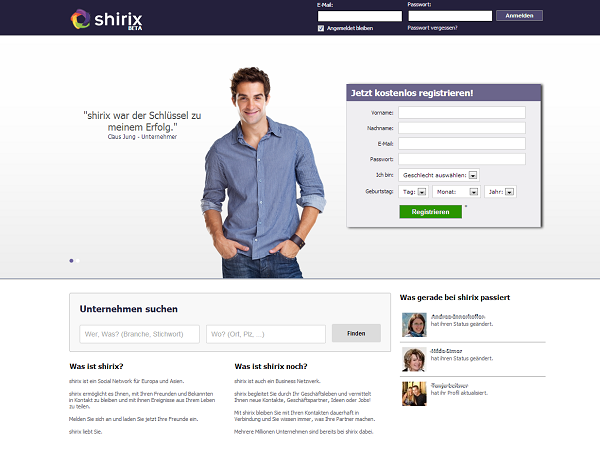Viewport: 600px width, 454px height.
Task: Open the Jahr birthday dropdown
Action: (501, 192)
